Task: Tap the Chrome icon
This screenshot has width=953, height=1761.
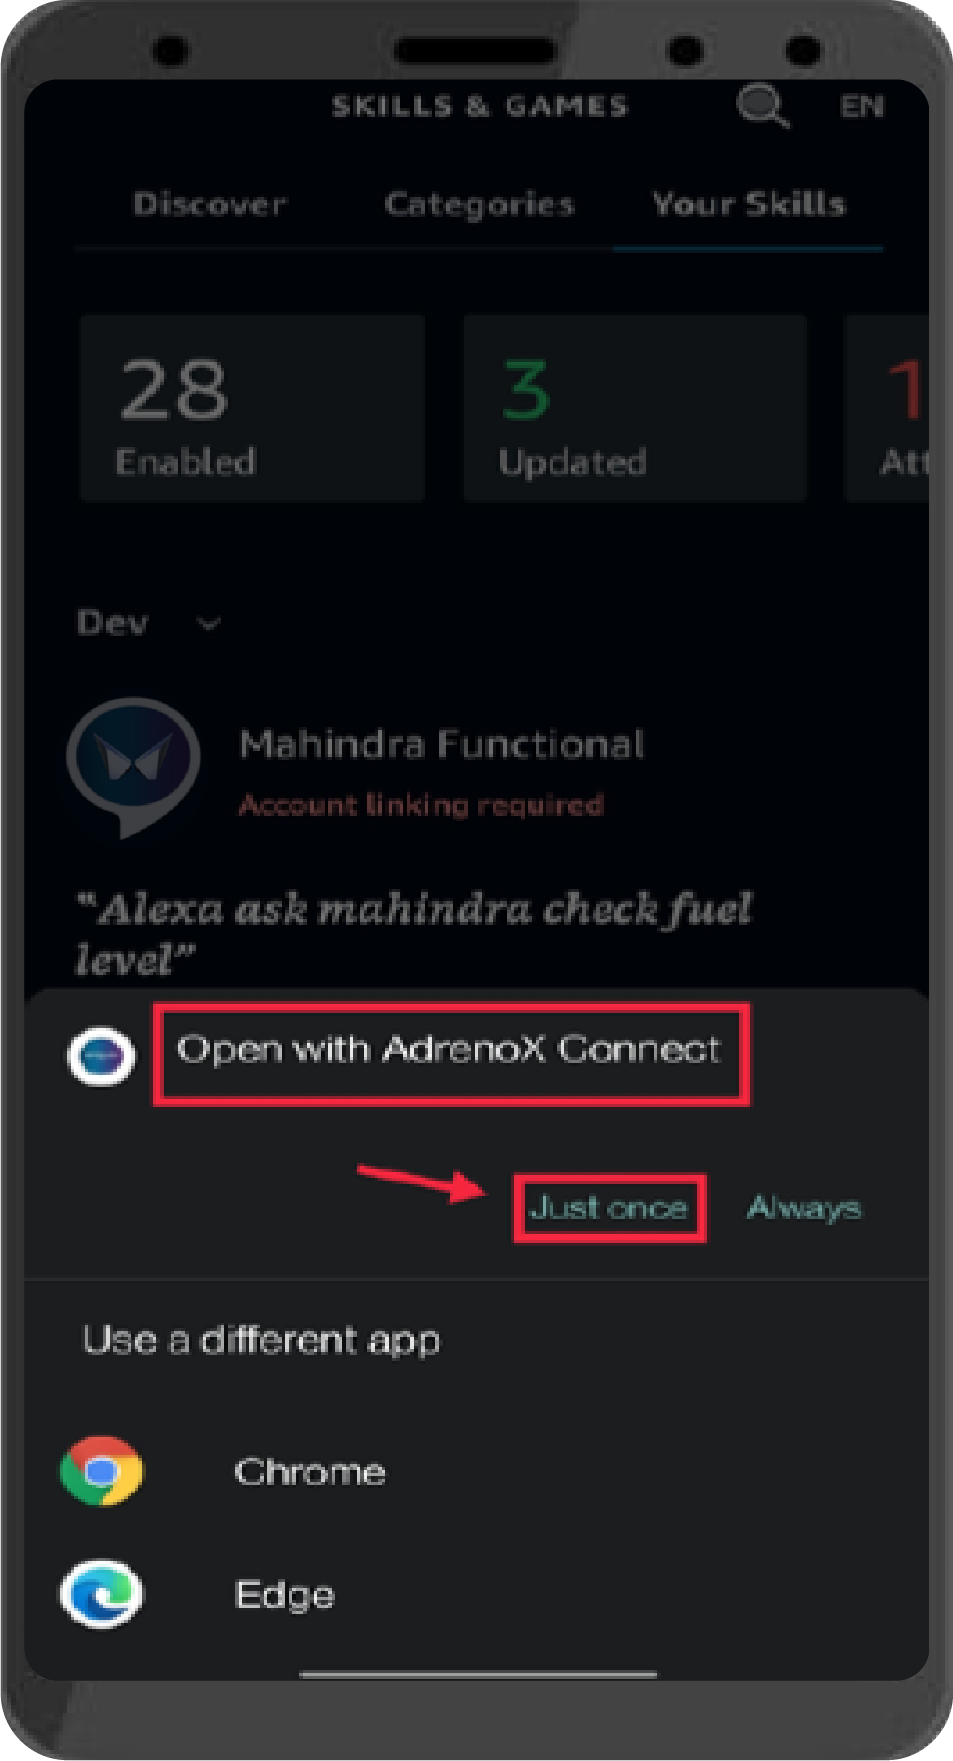Action: [x=102, y=1471]
